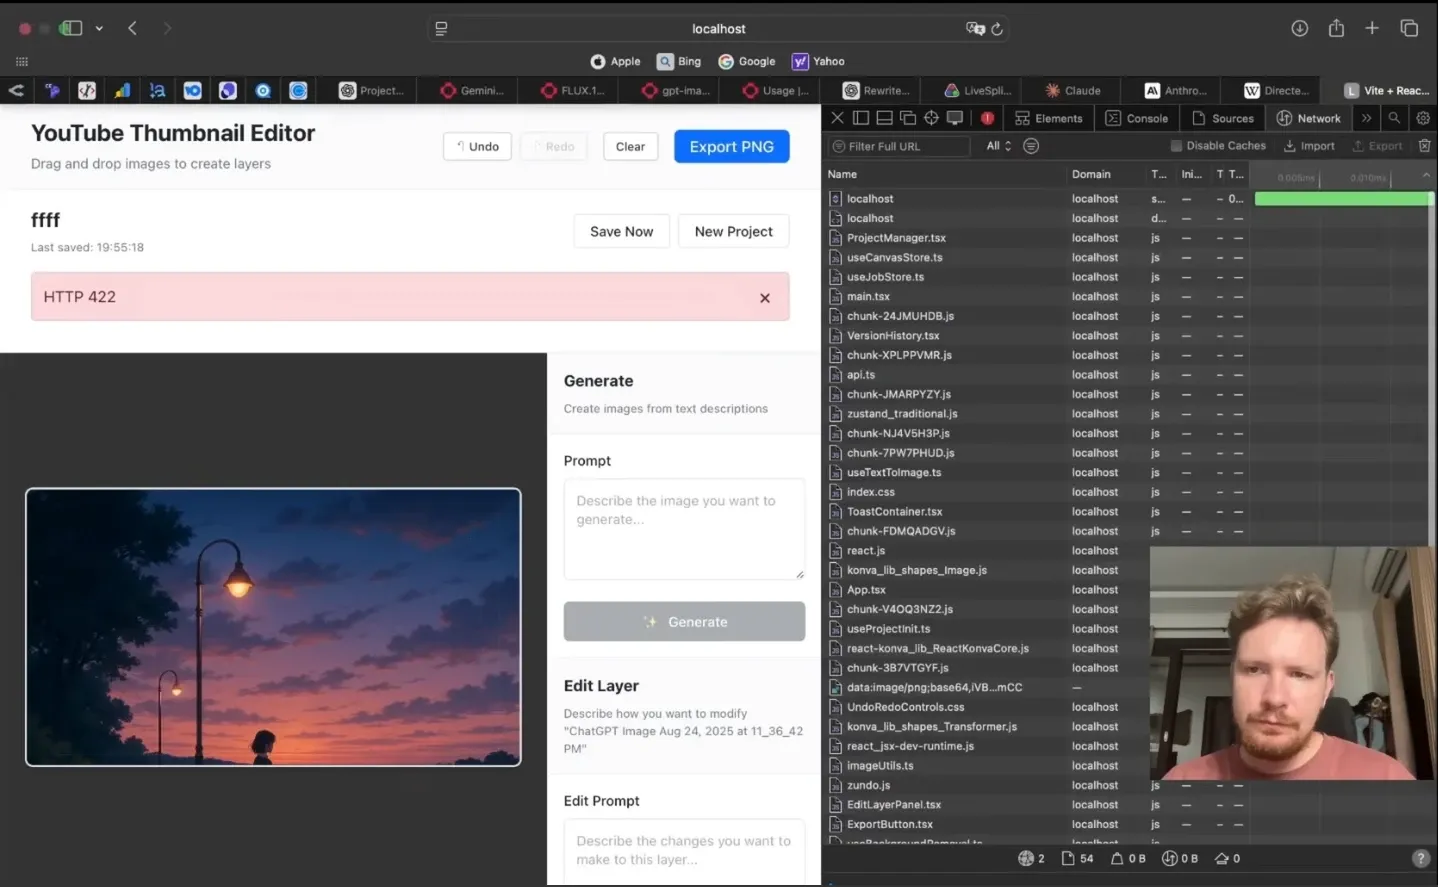
Task: Switch to the Elements tab
Action: pos(1048,118)
